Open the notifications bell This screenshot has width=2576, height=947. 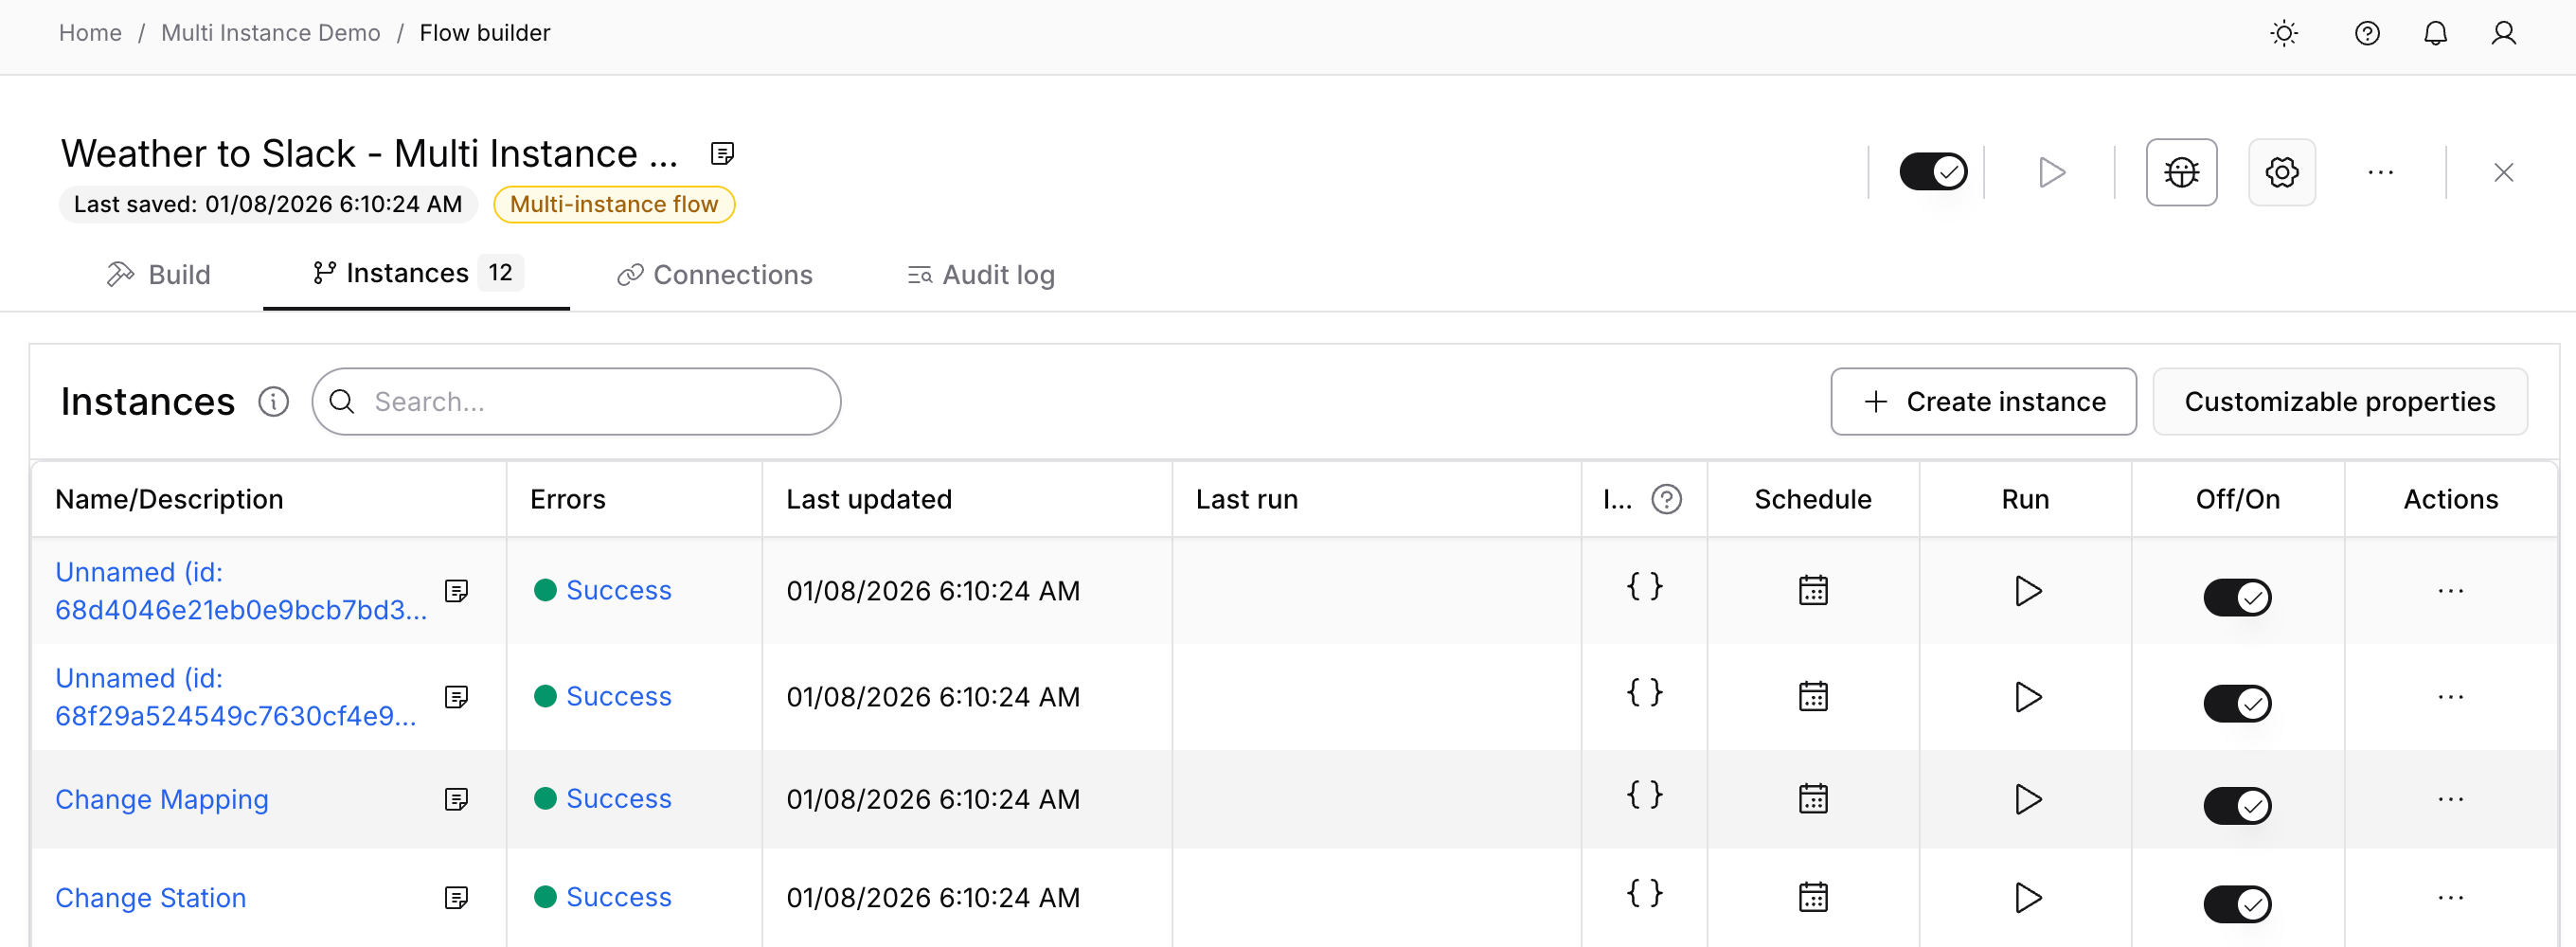(x=2435, y=33)
